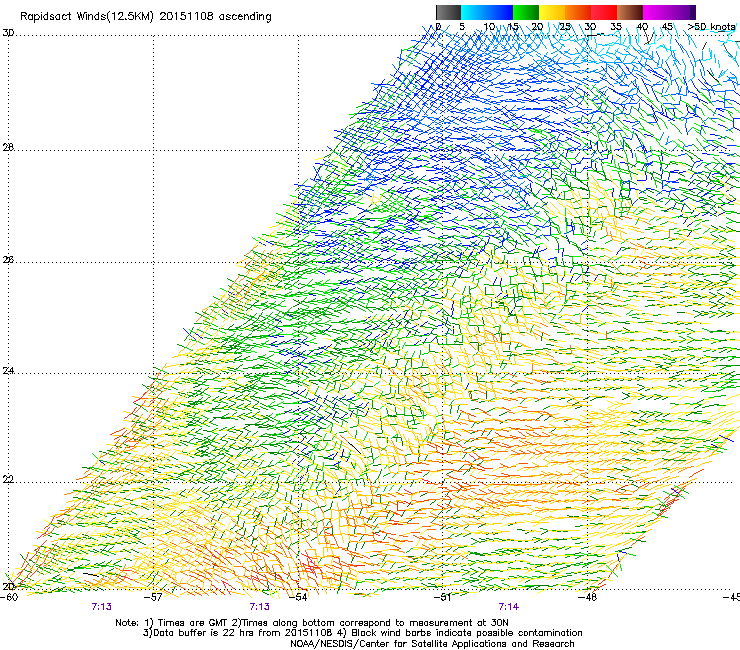Pick the orange 25-30 knots legend swatch
This screenshot has height=650, width=740.
pos(578,12)
